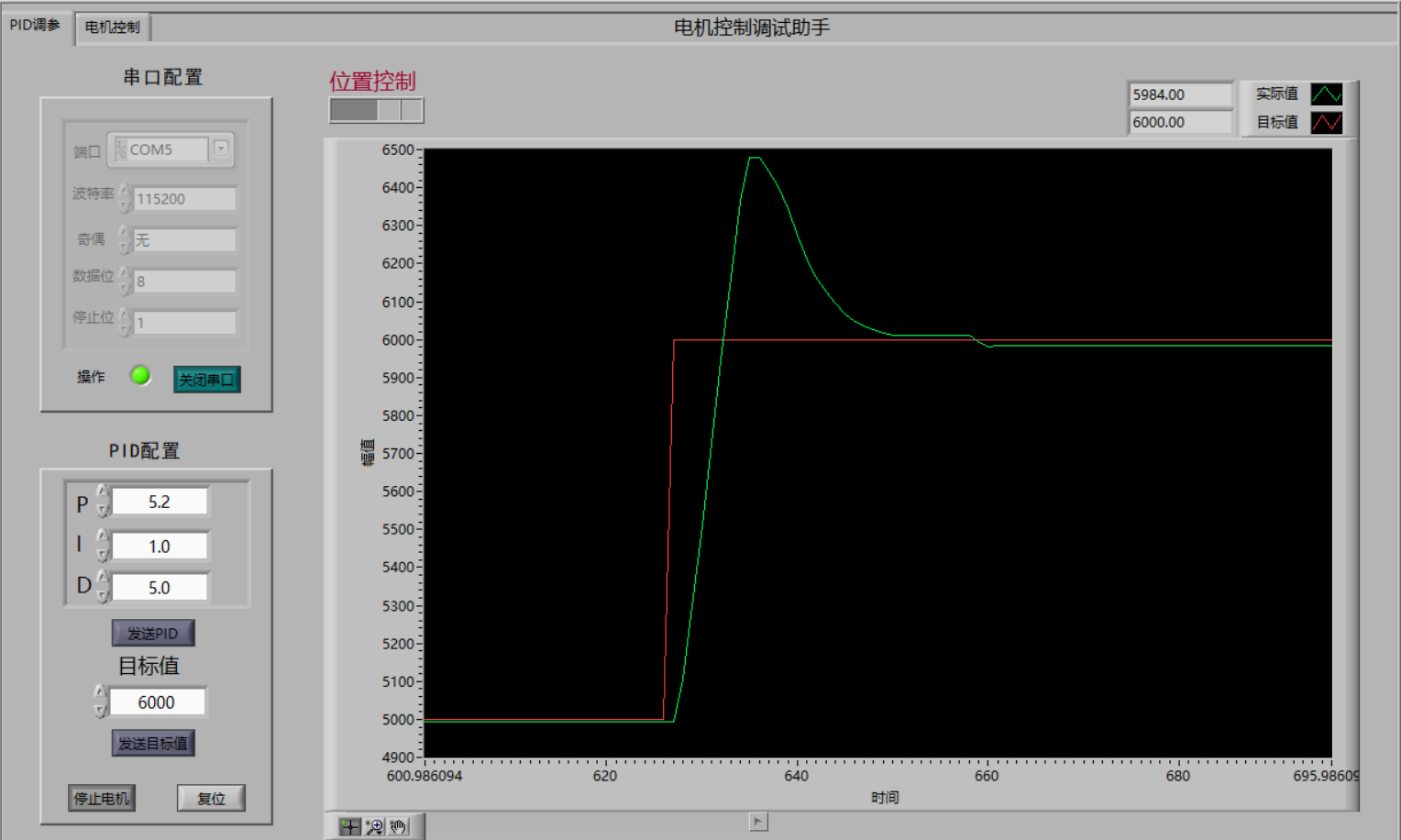Screen dimensions: 1401x840
Task: Focus the P value field 5.2
Action: (160, 501)
